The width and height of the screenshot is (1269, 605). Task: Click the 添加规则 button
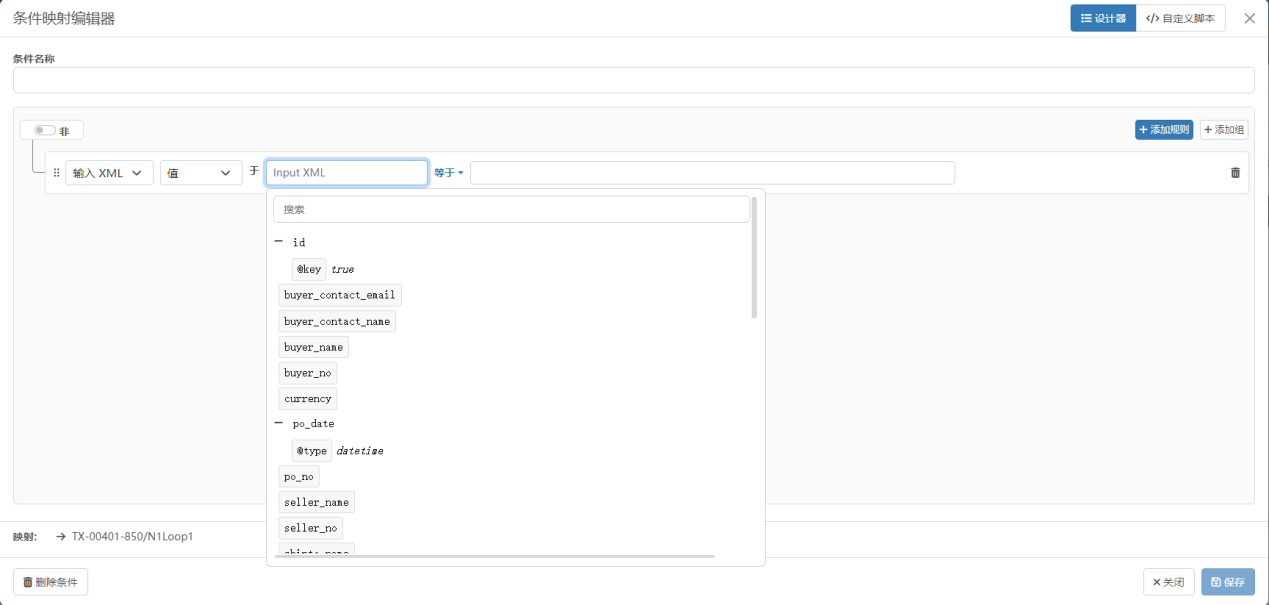[1164, 130]
